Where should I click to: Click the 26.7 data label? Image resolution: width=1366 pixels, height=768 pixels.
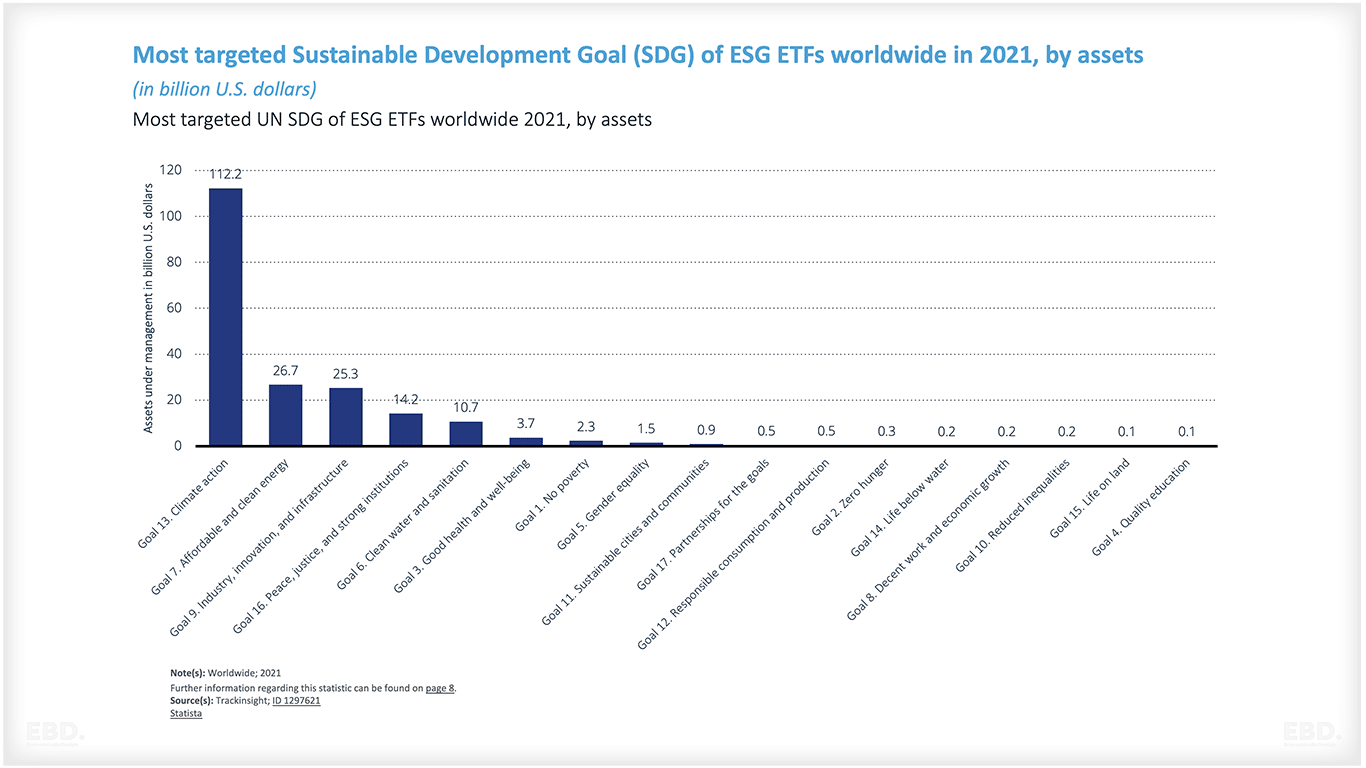[286, 371]
